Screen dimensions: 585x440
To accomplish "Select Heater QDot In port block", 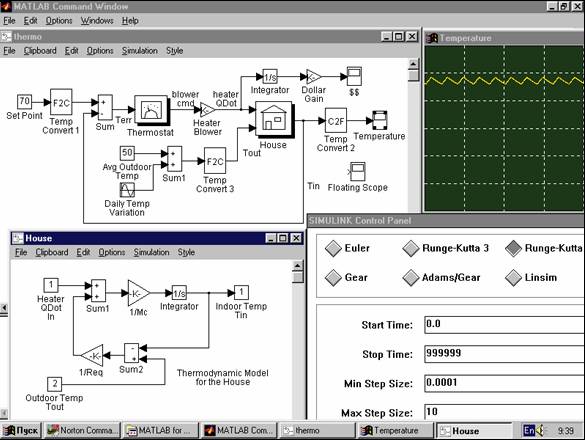I will pyautogui.click(x=51, y=285).
